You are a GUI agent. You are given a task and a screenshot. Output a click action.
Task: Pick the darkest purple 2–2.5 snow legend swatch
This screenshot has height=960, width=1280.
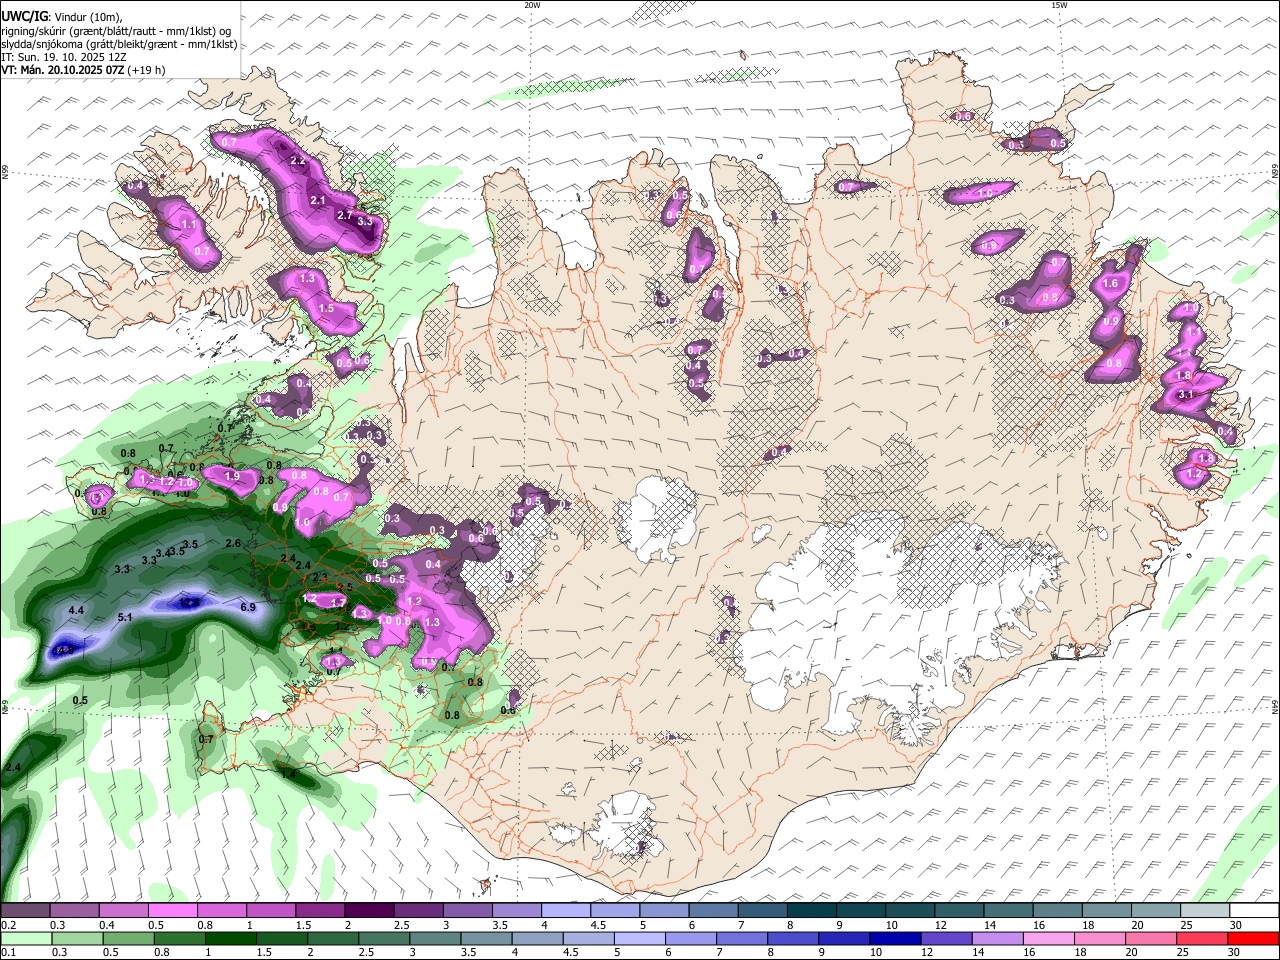coord(369,910)
